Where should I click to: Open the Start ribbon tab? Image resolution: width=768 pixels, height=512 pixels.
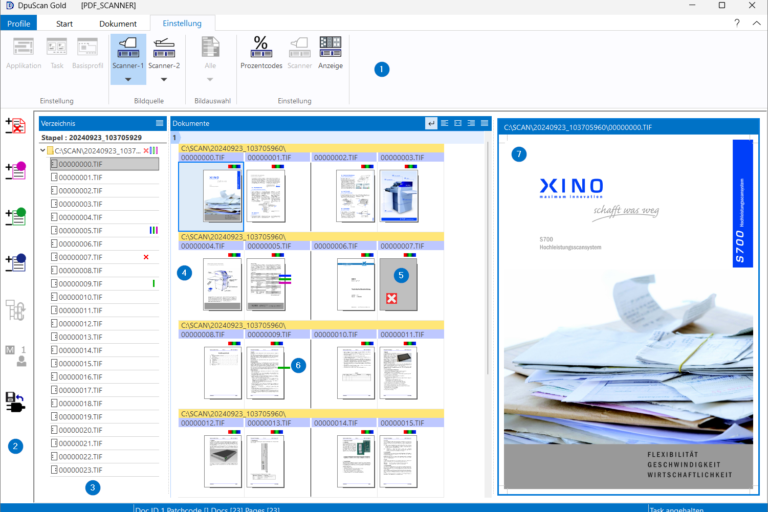[x=64, y=22]
